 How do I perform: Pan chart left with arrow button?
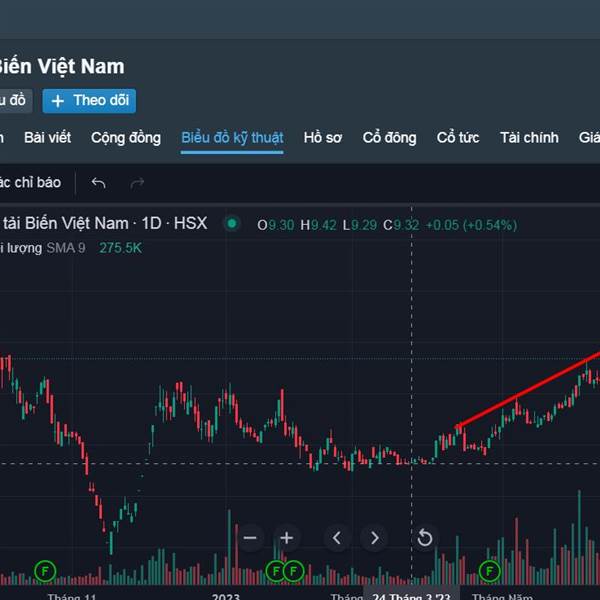pyautogui.click(x=337, y=538)
